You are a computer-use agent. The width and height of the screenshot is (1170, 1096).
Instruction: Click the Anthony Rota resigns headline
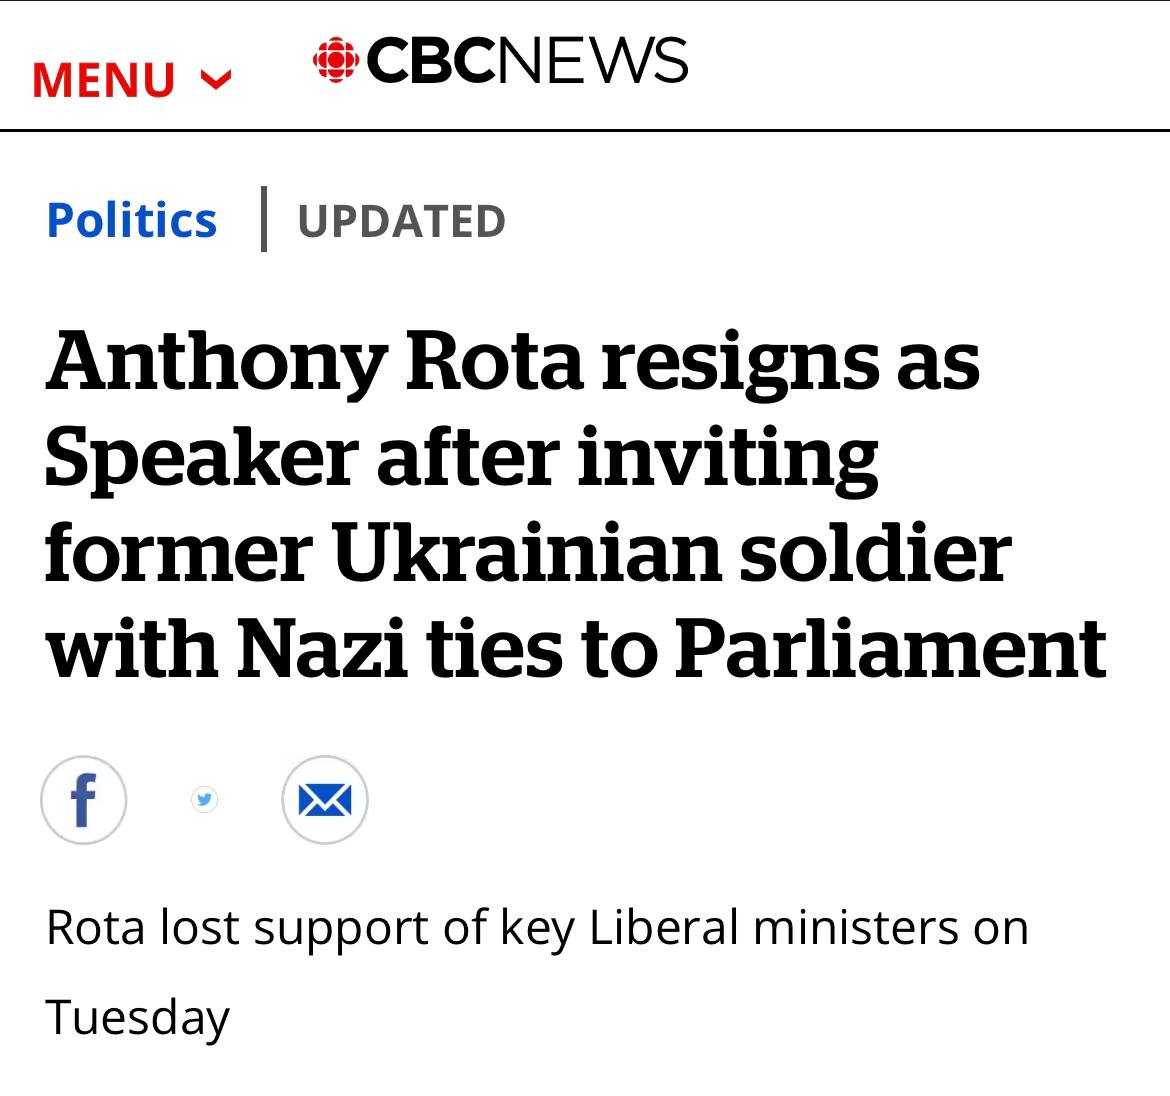[x=512, y=361]
